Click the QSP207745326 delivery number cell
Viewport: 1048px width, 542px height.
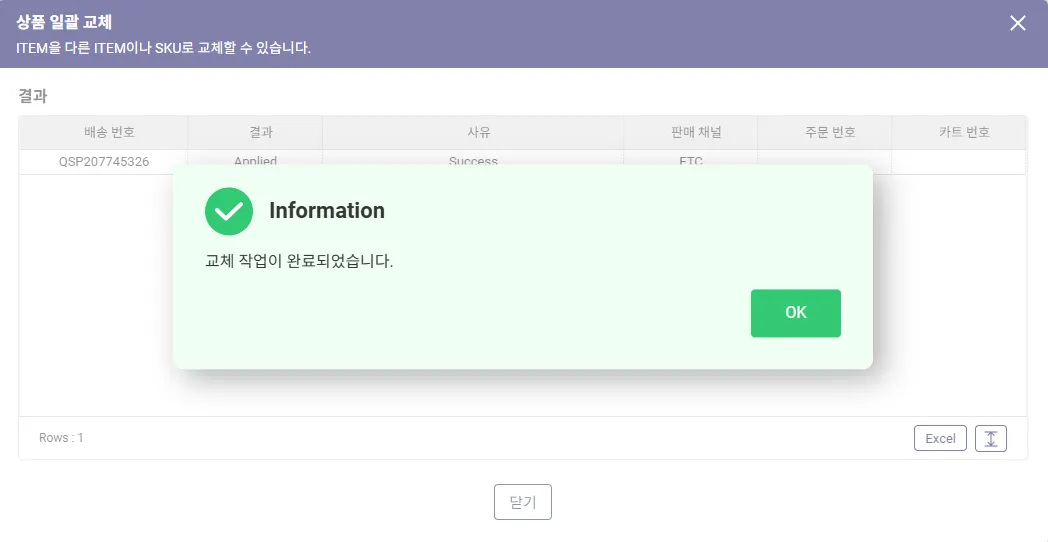(104, 162)
